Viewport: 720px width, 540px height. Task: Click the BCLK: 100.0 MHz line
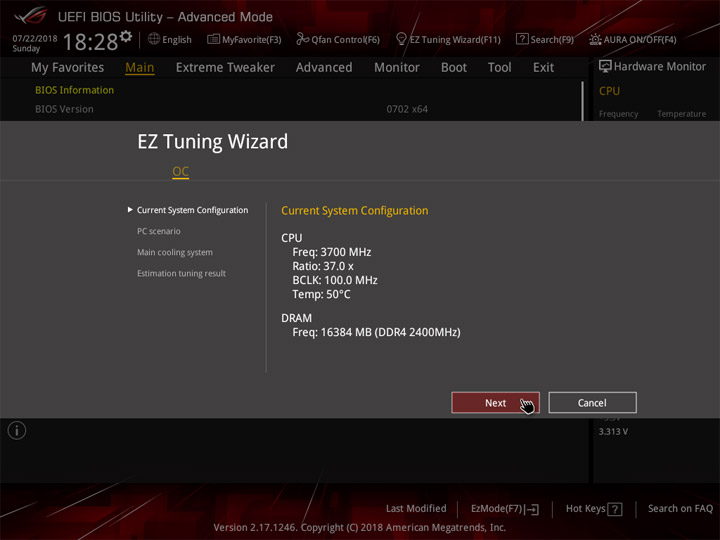pyautogui.click(x=335, y=280)
